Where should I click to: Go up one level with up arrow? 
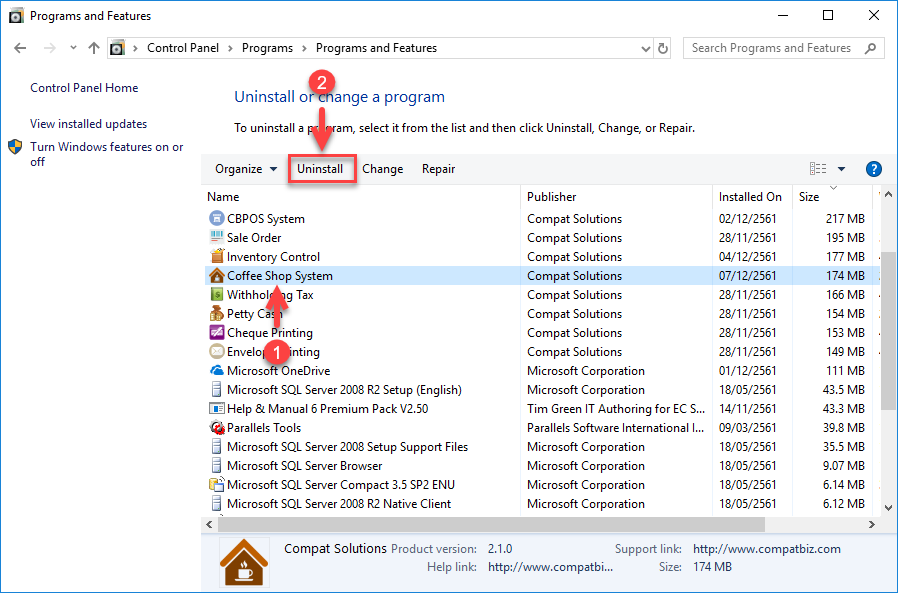click(x=94, y=48)
